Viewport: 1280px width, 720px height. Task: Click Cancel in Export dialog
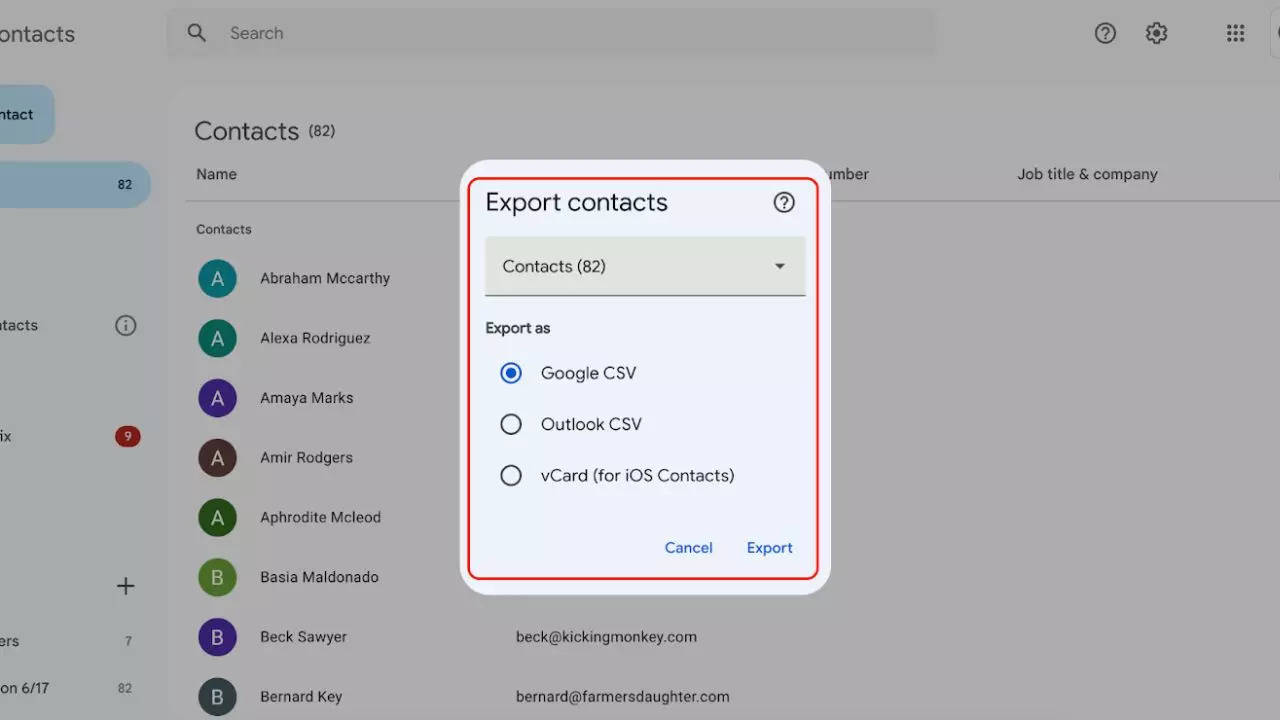(689, 548)
